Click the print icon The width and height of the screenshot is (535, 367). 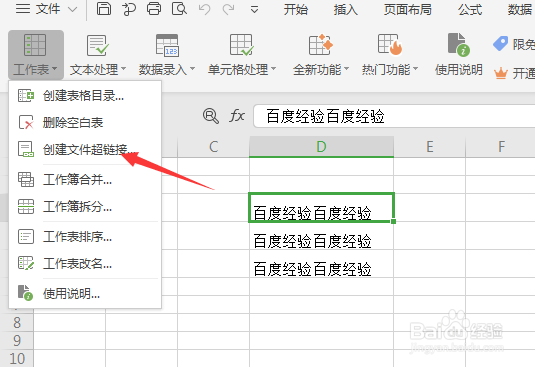[x=154, y=9]
